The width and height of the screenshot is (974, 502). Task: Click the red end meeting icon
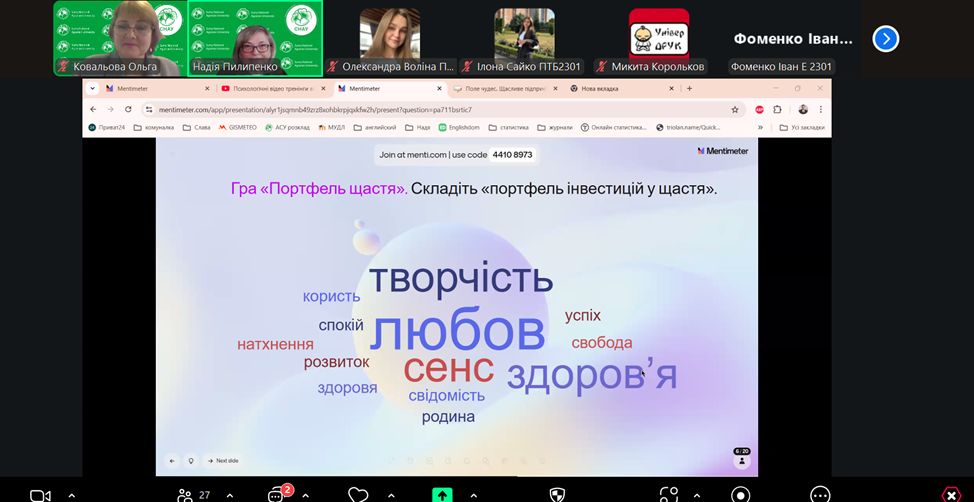coord(950,495)
